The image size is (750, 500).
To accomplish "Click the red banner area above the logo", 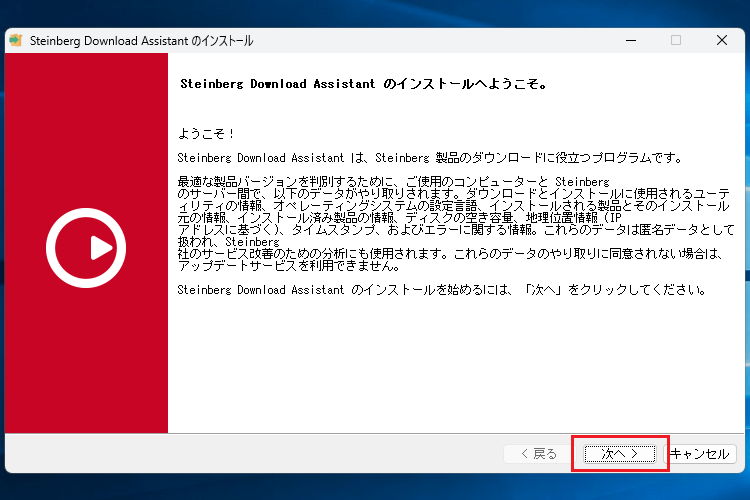I will tap(86, 120).
